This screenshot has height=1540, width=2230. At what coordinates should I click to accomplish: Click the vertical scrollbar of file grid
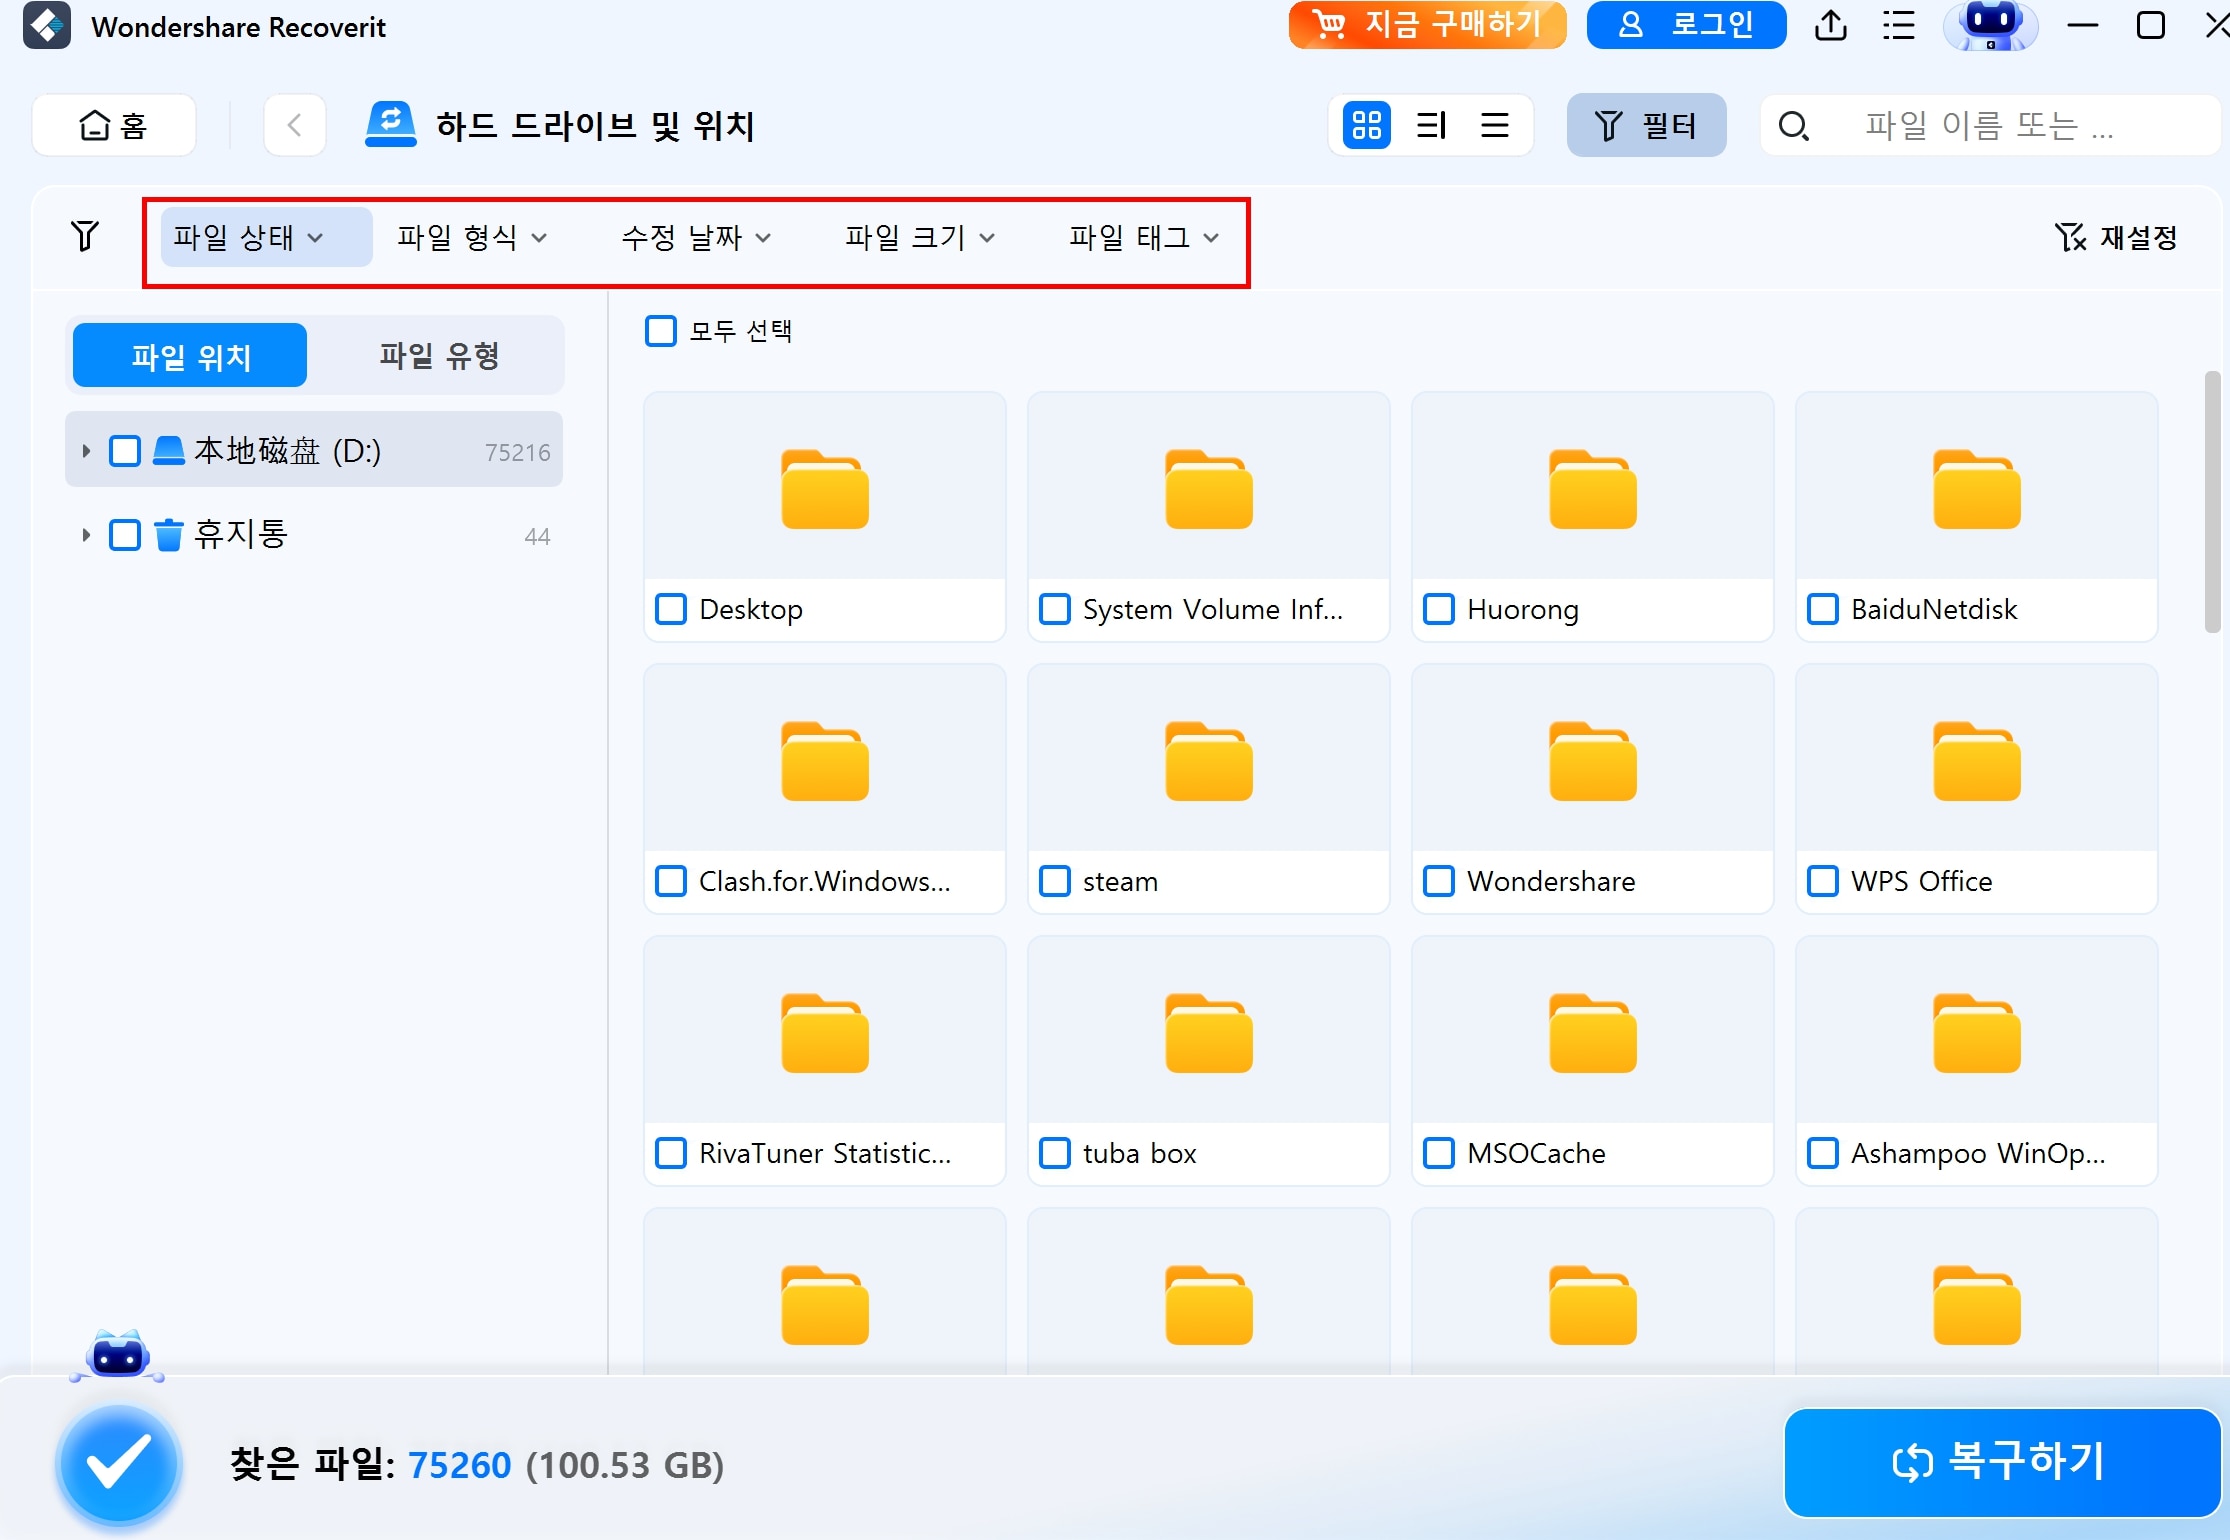[x=2212, y=501]
